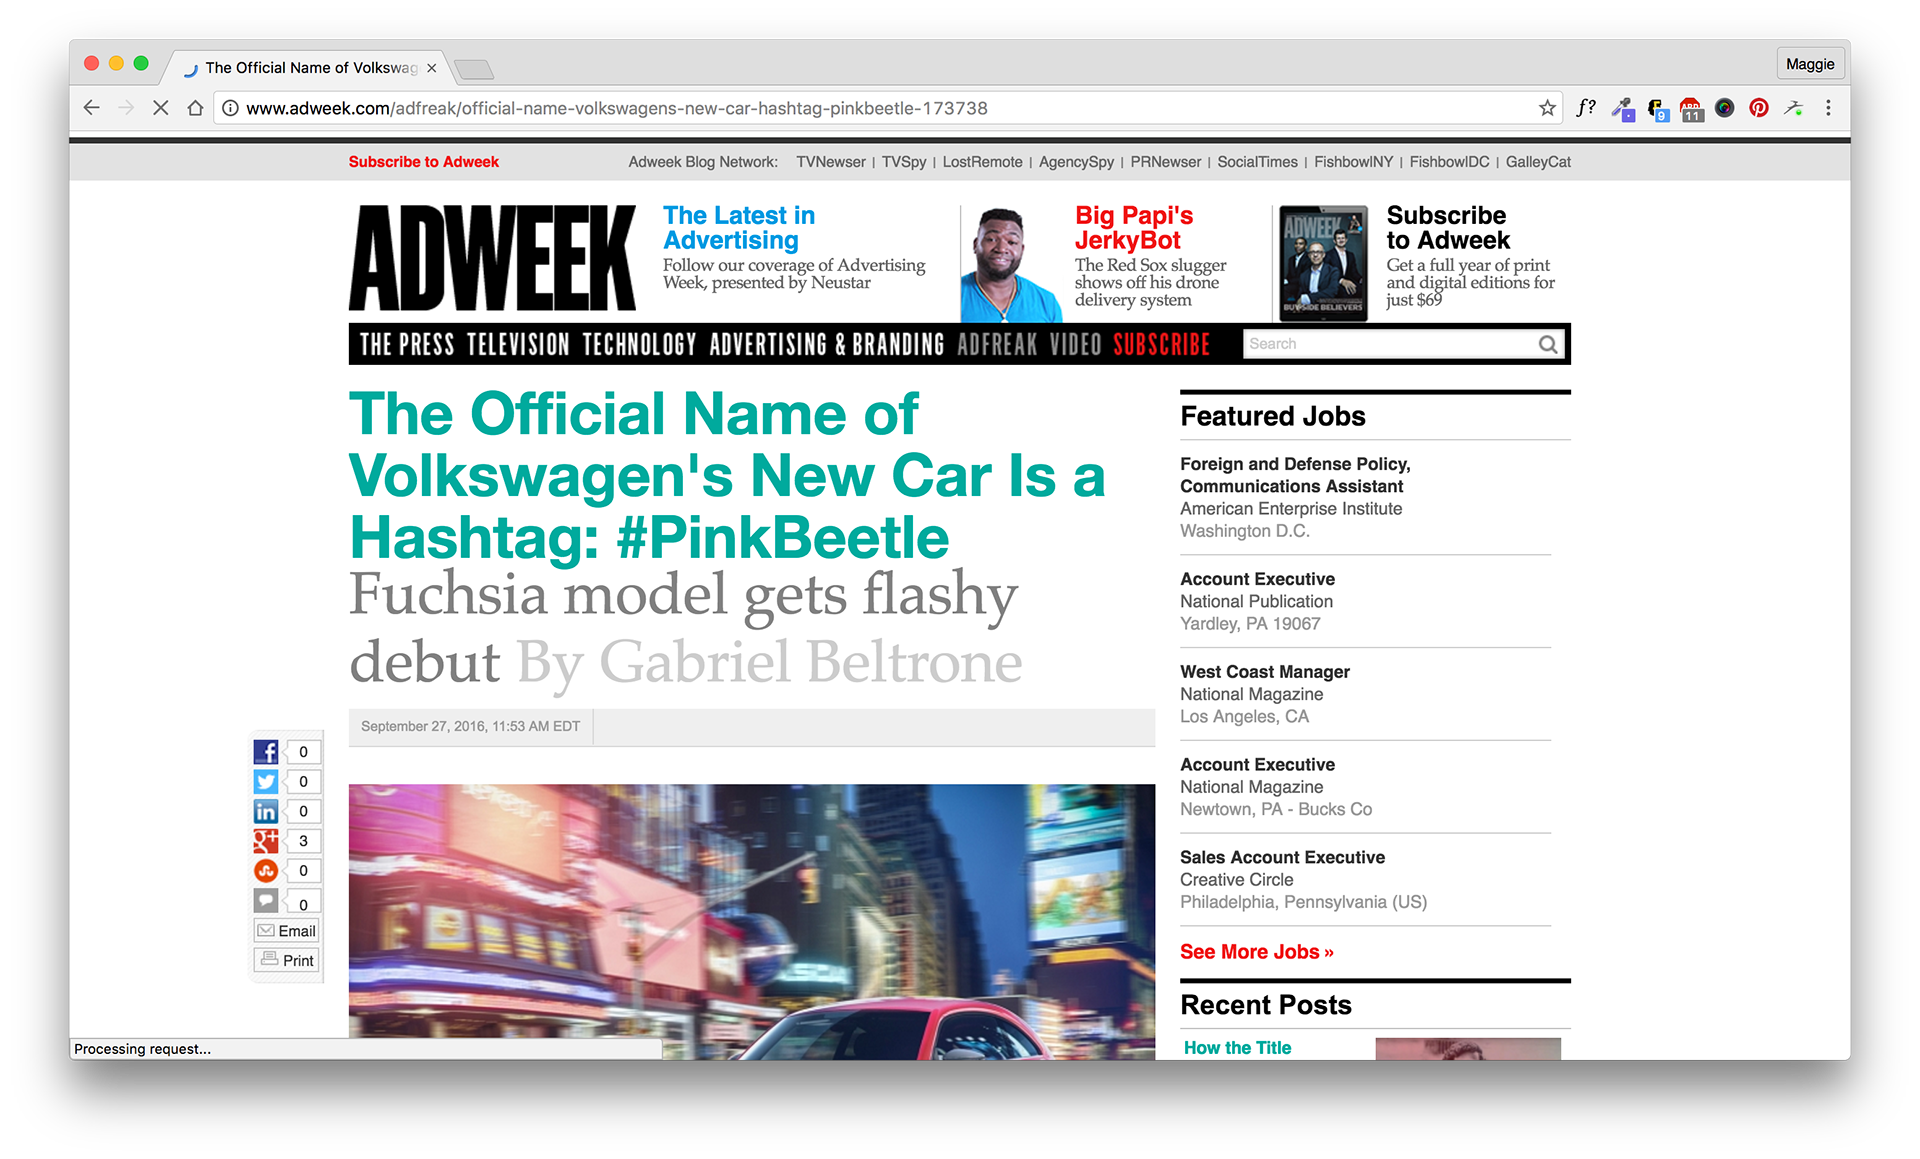Viewport: 1920px width, 1159px height.
Task: Bookmark this page with the star icon
Action: pos(1547,108)
